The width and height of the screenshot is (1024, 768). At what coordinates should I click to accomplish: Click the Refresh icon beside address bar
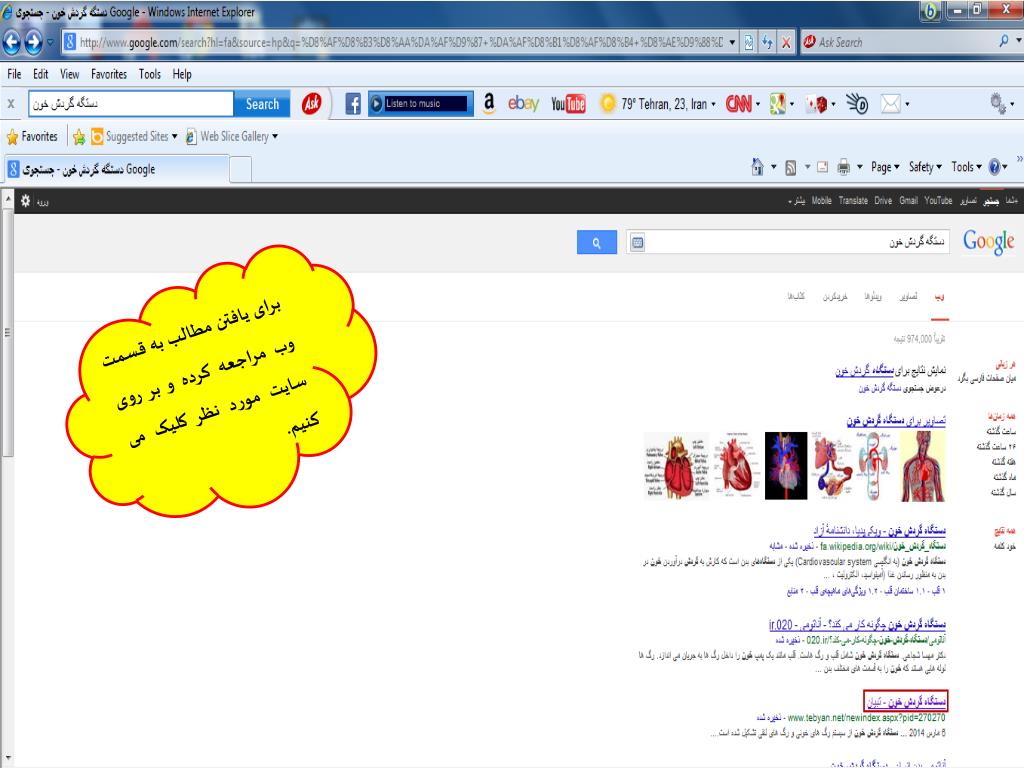(767, 43)
